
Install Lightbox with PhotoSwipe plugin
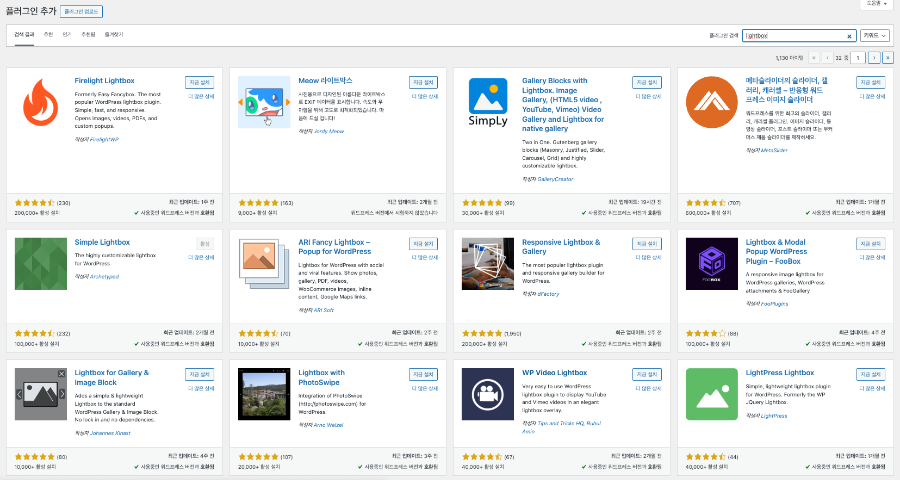(424, 375)
